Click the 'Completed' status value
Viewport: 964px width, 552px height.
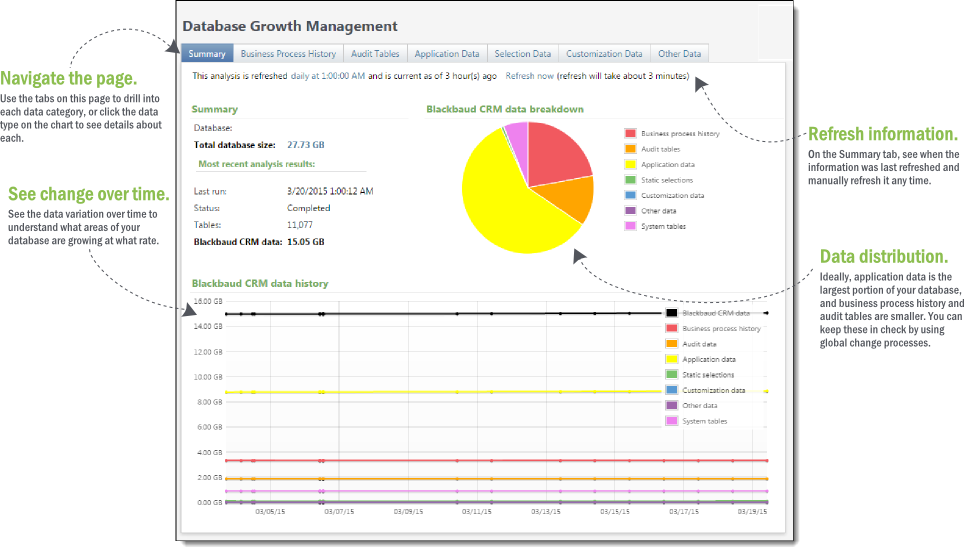point(309,208)
